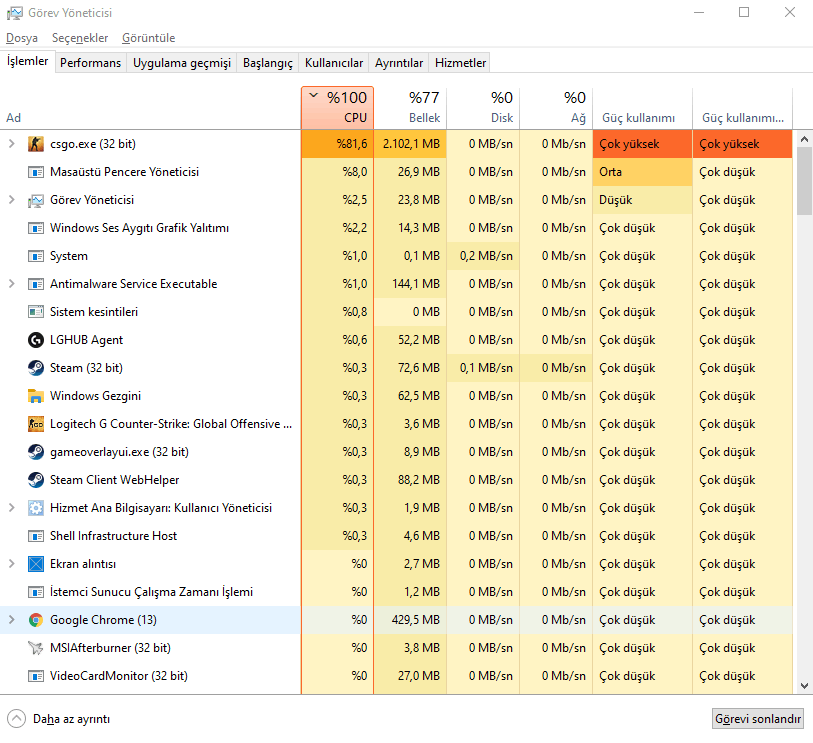Expand the Hizmet Ana Bilgisayarı group
The height and width of the screenshot is (743, 813).
[x=11, y=508]
